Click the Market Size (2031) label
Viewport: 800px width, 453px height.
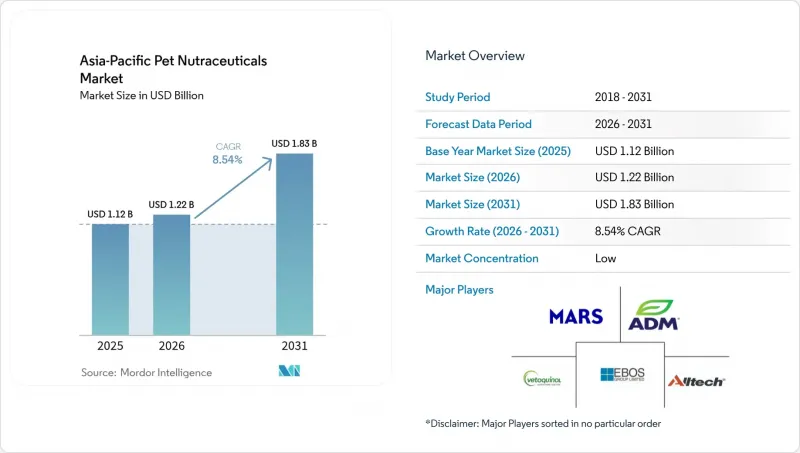tap(473, 204)
